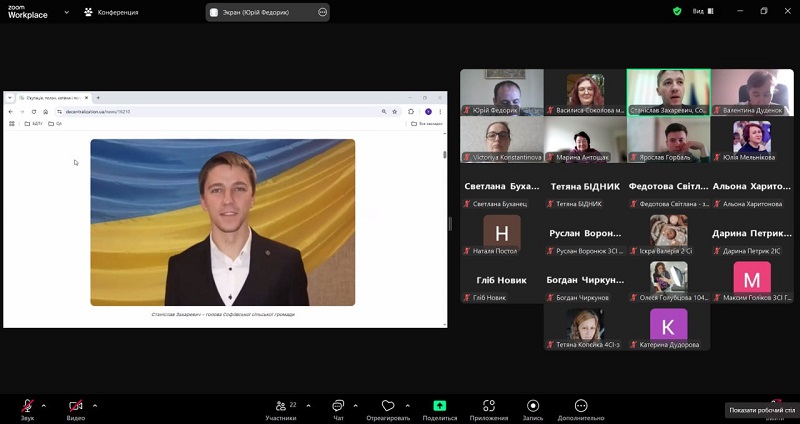Viewport: 800px width, 424px height.
Task: Open Chrome tab search dropdown arrow
Action: point(10,97)
